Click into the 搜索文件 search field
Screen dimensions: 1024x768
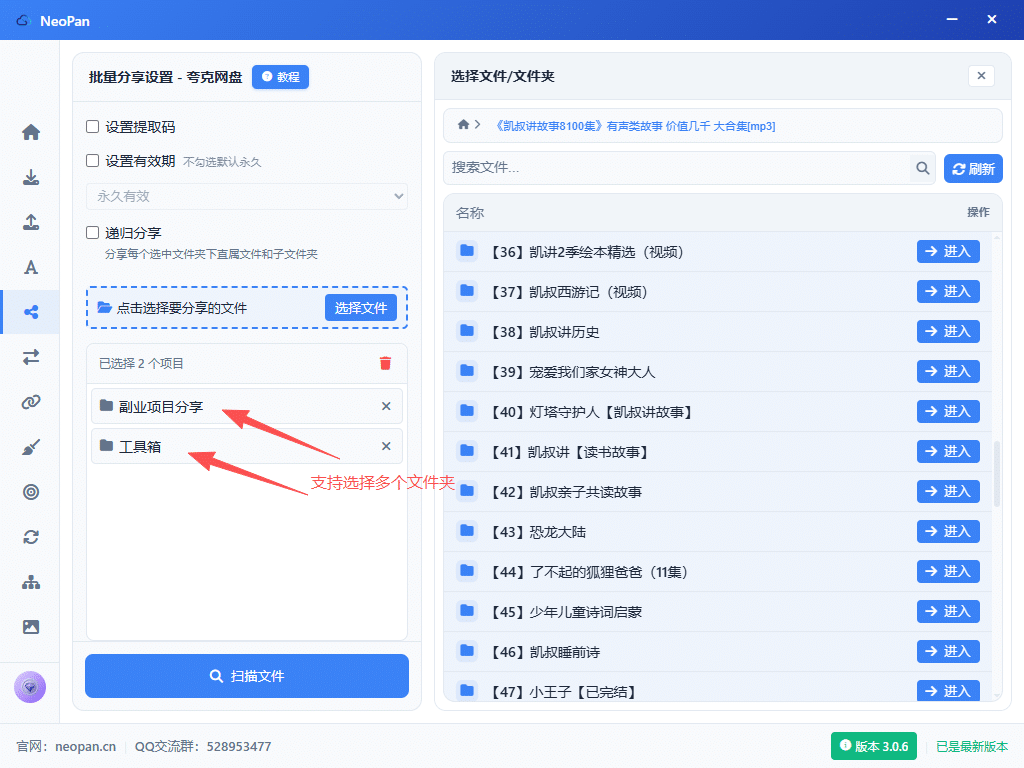click(x=678, y=168)
